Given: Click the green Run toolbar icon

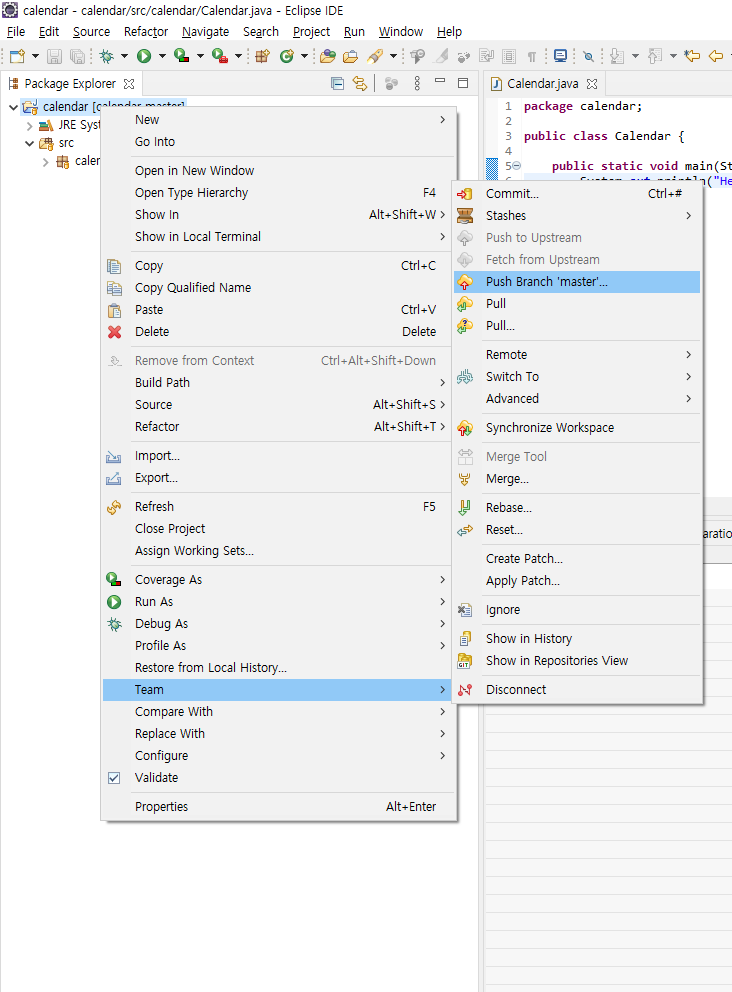Looking at the screenshot, I should tap(144, 56).
